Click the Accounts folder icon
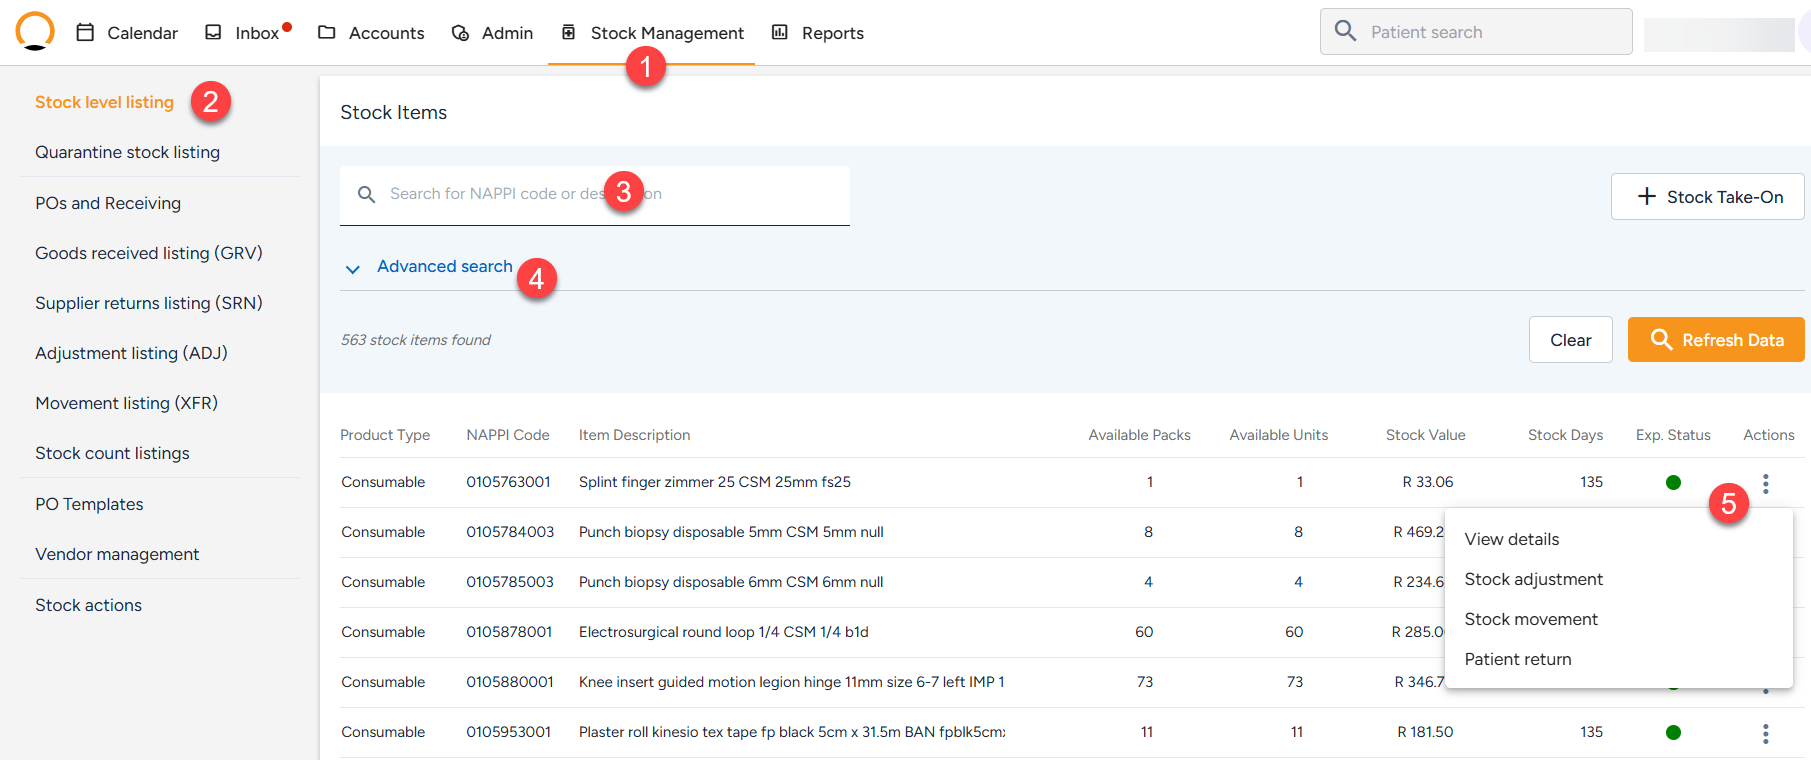Image resolution: width=1811 pixels, height=760 pixels. 327,33
